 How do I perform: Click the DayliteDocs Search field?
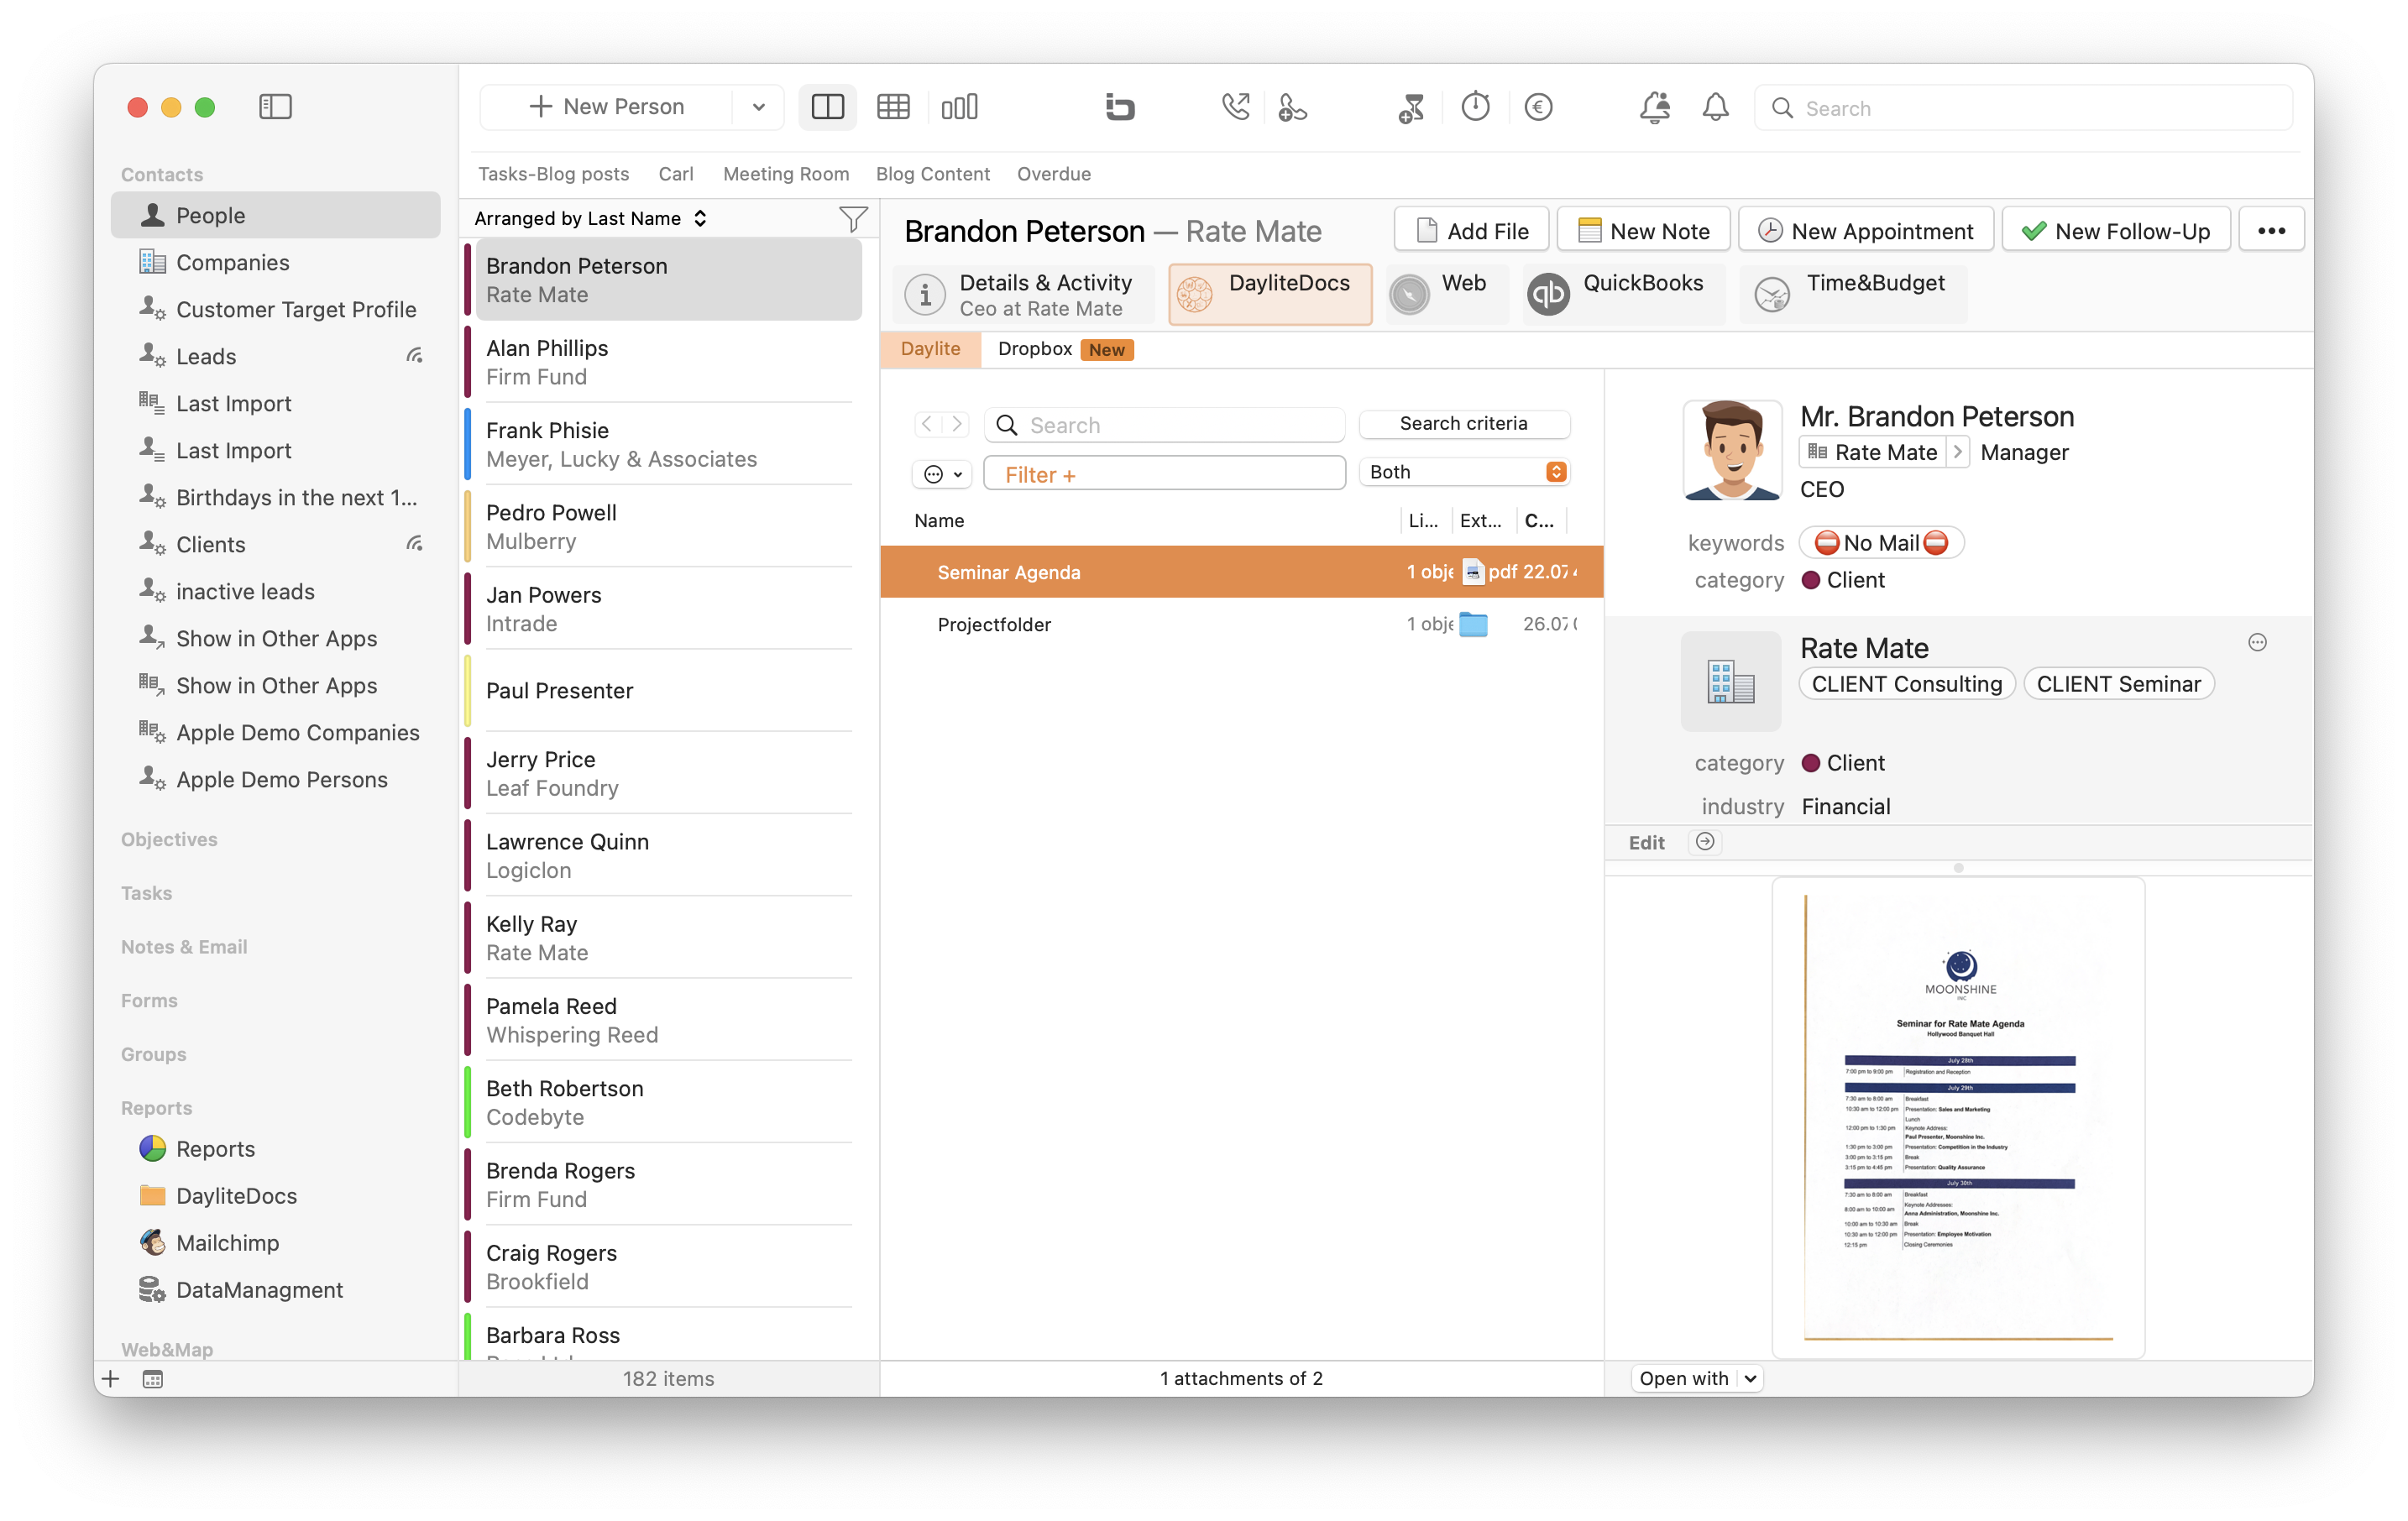coord(1164,425)
